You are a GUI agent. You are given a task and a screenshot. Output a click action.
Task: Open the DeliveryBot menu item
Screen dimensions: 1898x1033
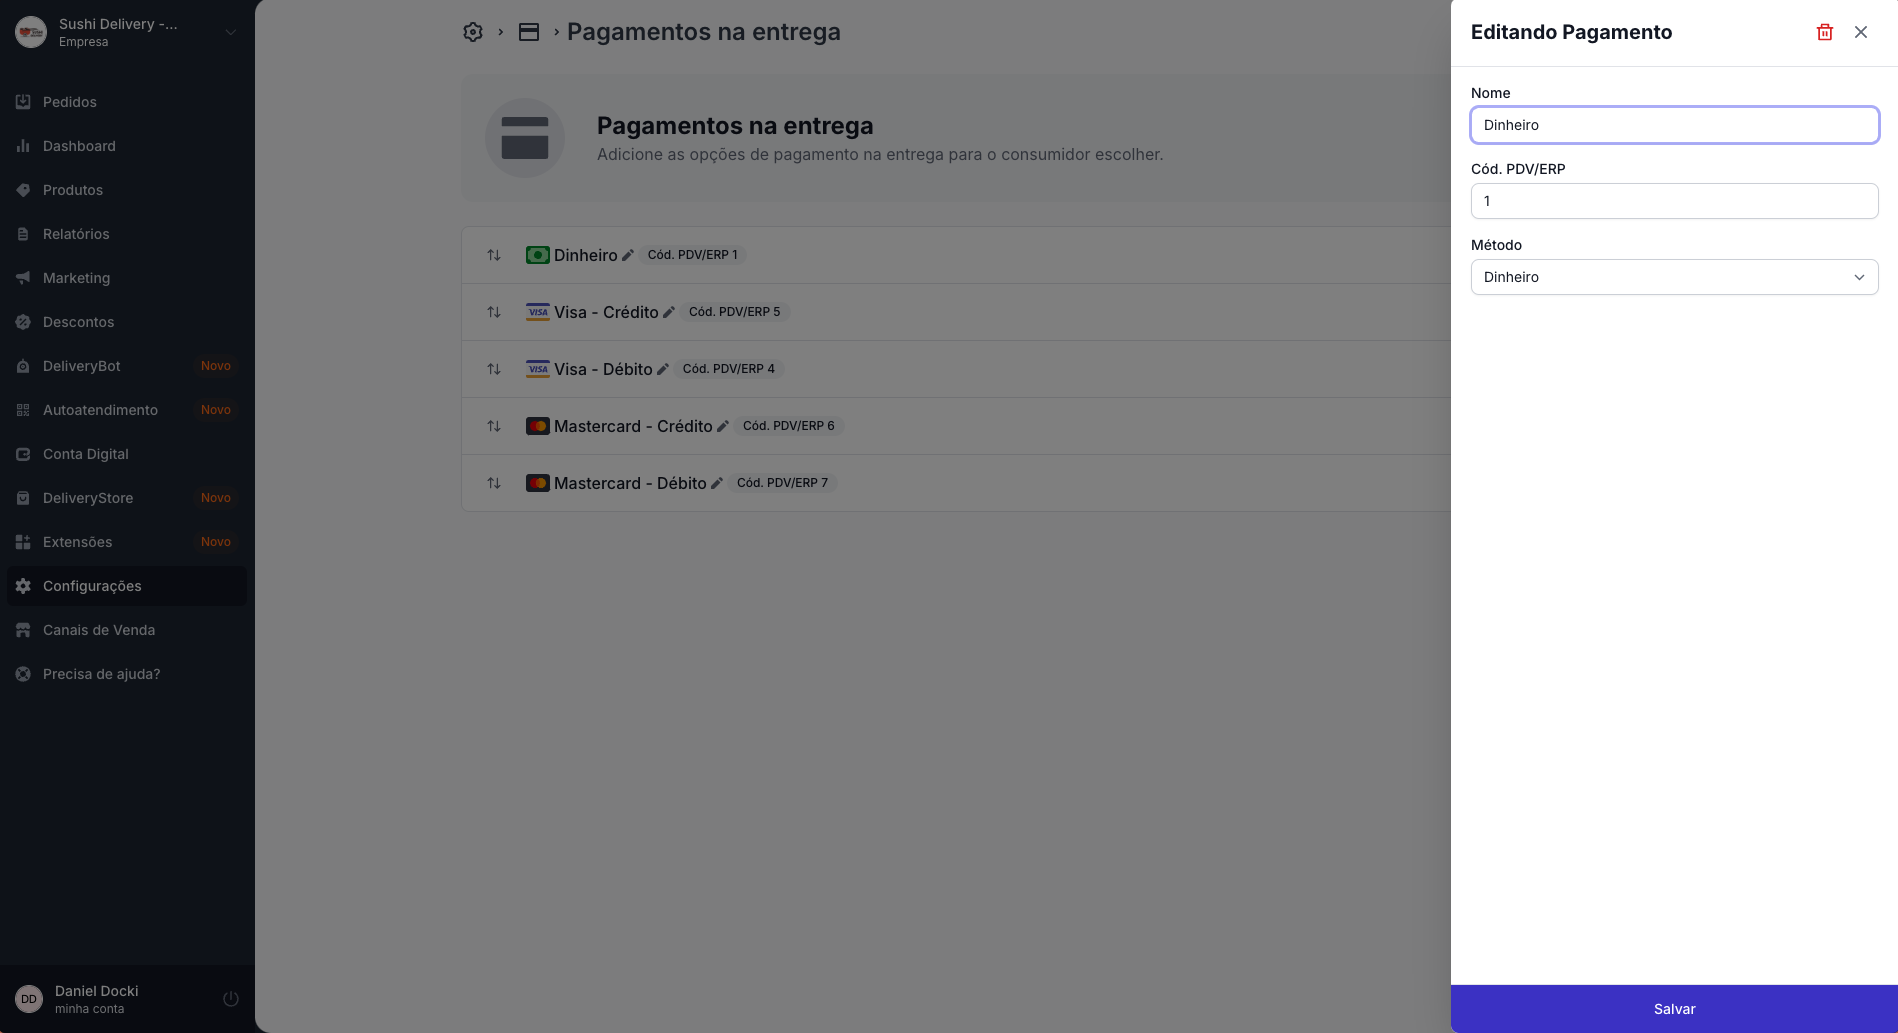(82, 366)
